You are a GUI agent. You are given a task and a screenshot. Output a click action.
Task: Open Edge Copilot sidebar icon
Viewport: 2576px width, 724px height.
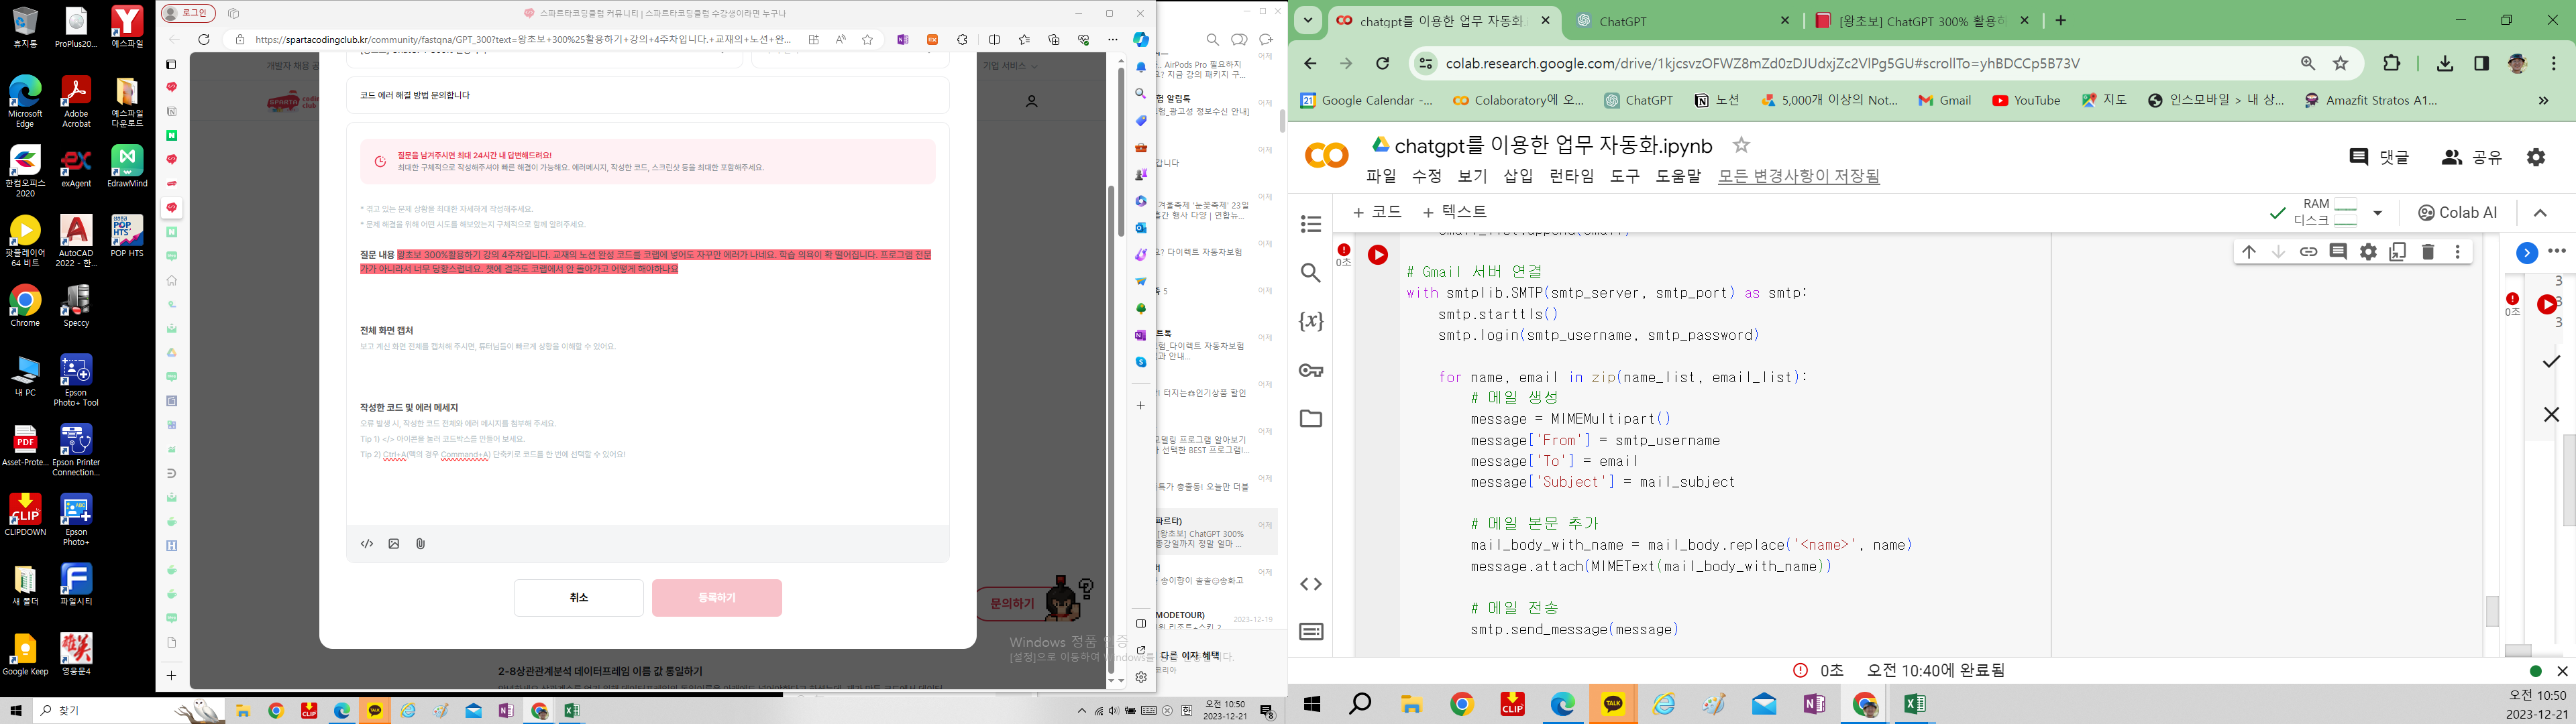click(1140, 39)
